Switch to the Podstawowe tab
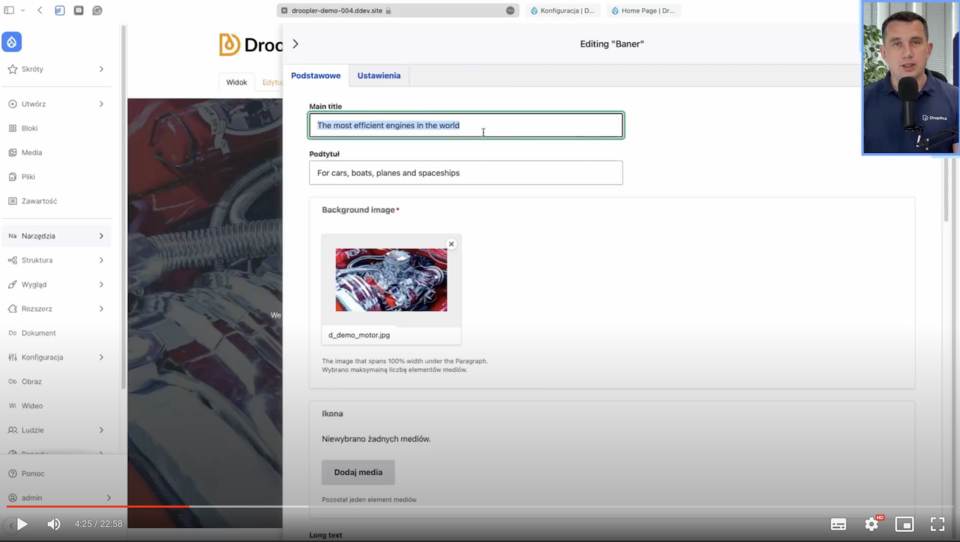 tap(316, 75)
